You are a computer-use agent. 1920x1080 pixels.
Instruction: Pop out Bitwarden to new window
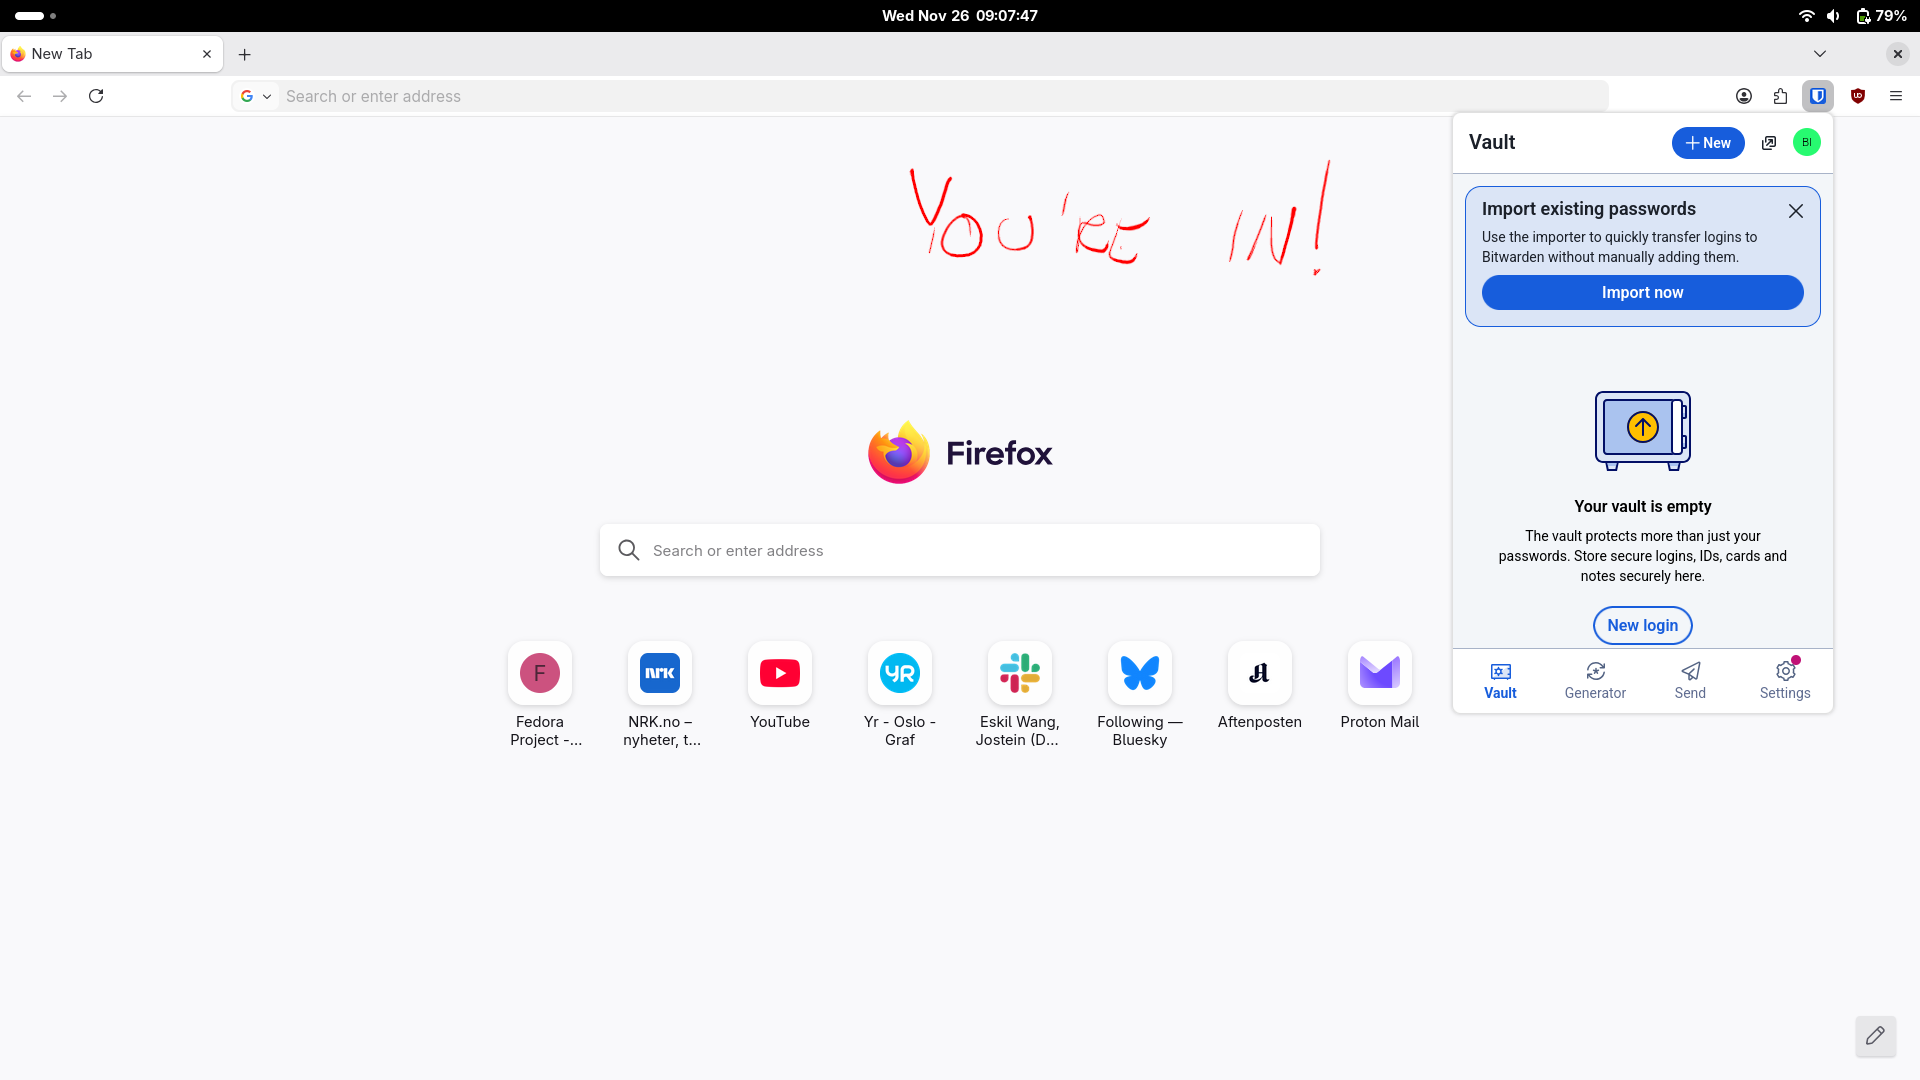[1769, 143]
